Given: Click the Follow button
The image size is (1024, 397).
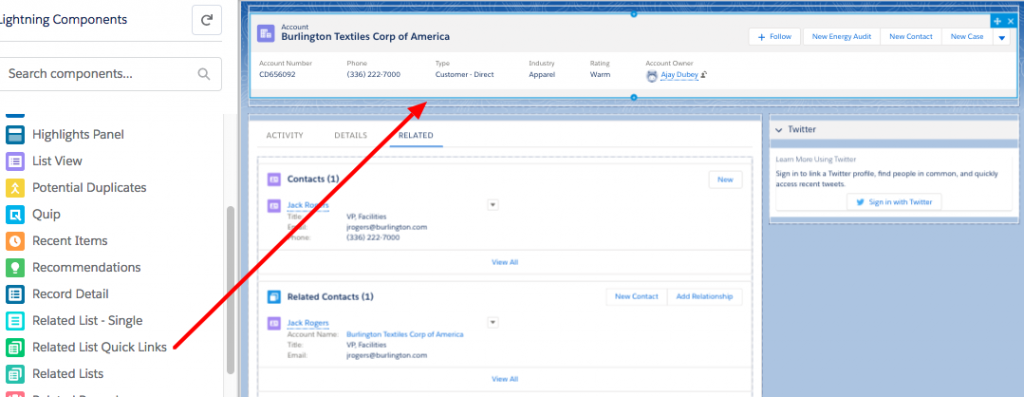Looking at the screenshot, I should 775,37.
